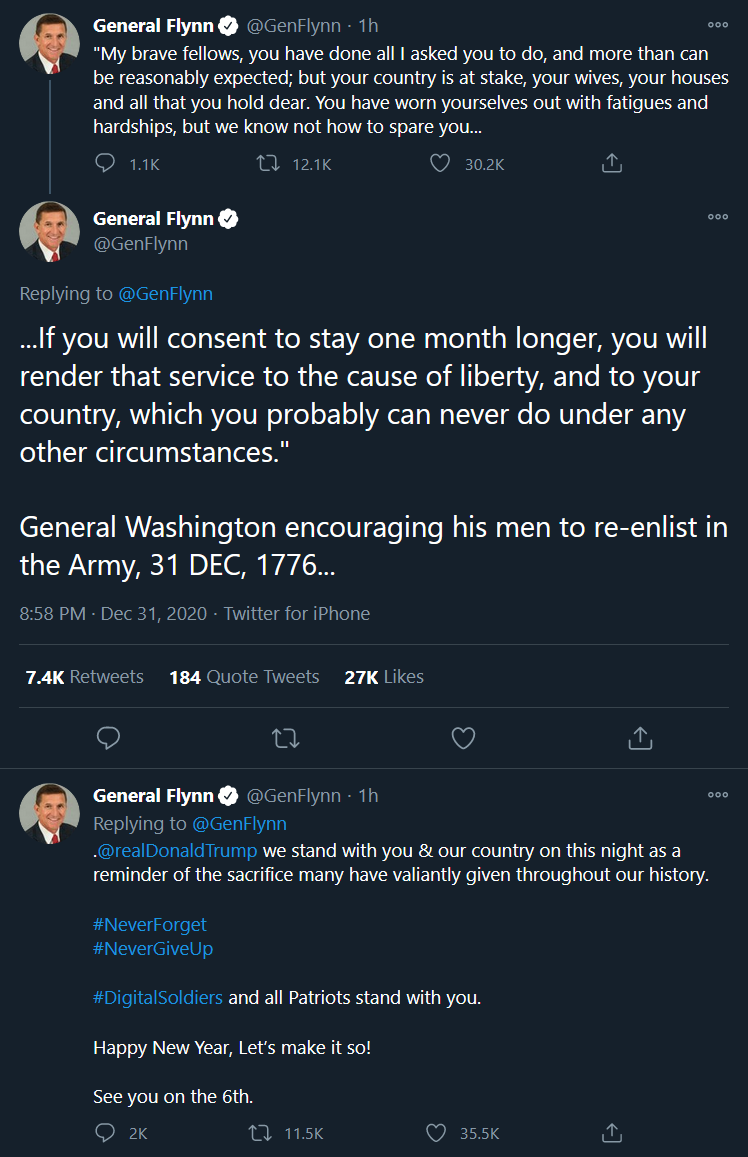Share the first tweet via share icon
748x1157 pixels.
[612, 163]
